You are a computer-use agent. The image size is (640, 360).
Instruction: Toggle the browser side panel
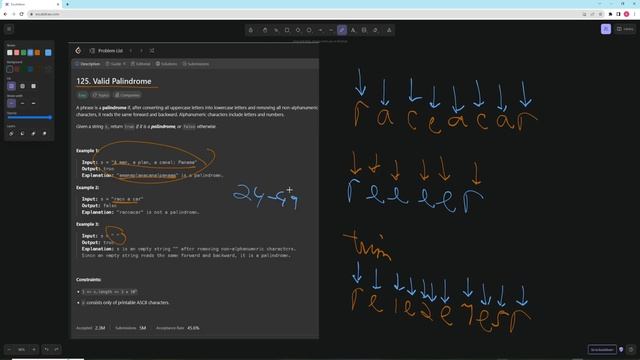[618, 14]
